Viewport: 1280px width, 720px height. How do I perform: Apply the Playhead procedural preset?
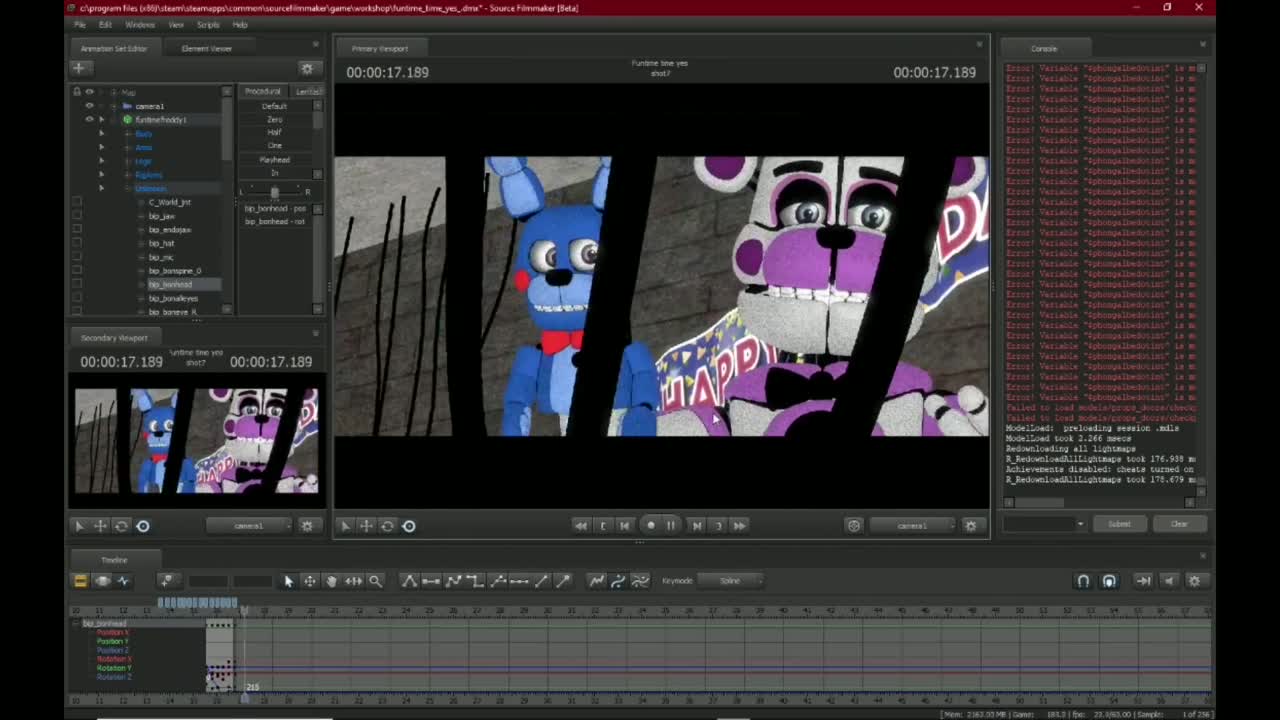(275, 160)
